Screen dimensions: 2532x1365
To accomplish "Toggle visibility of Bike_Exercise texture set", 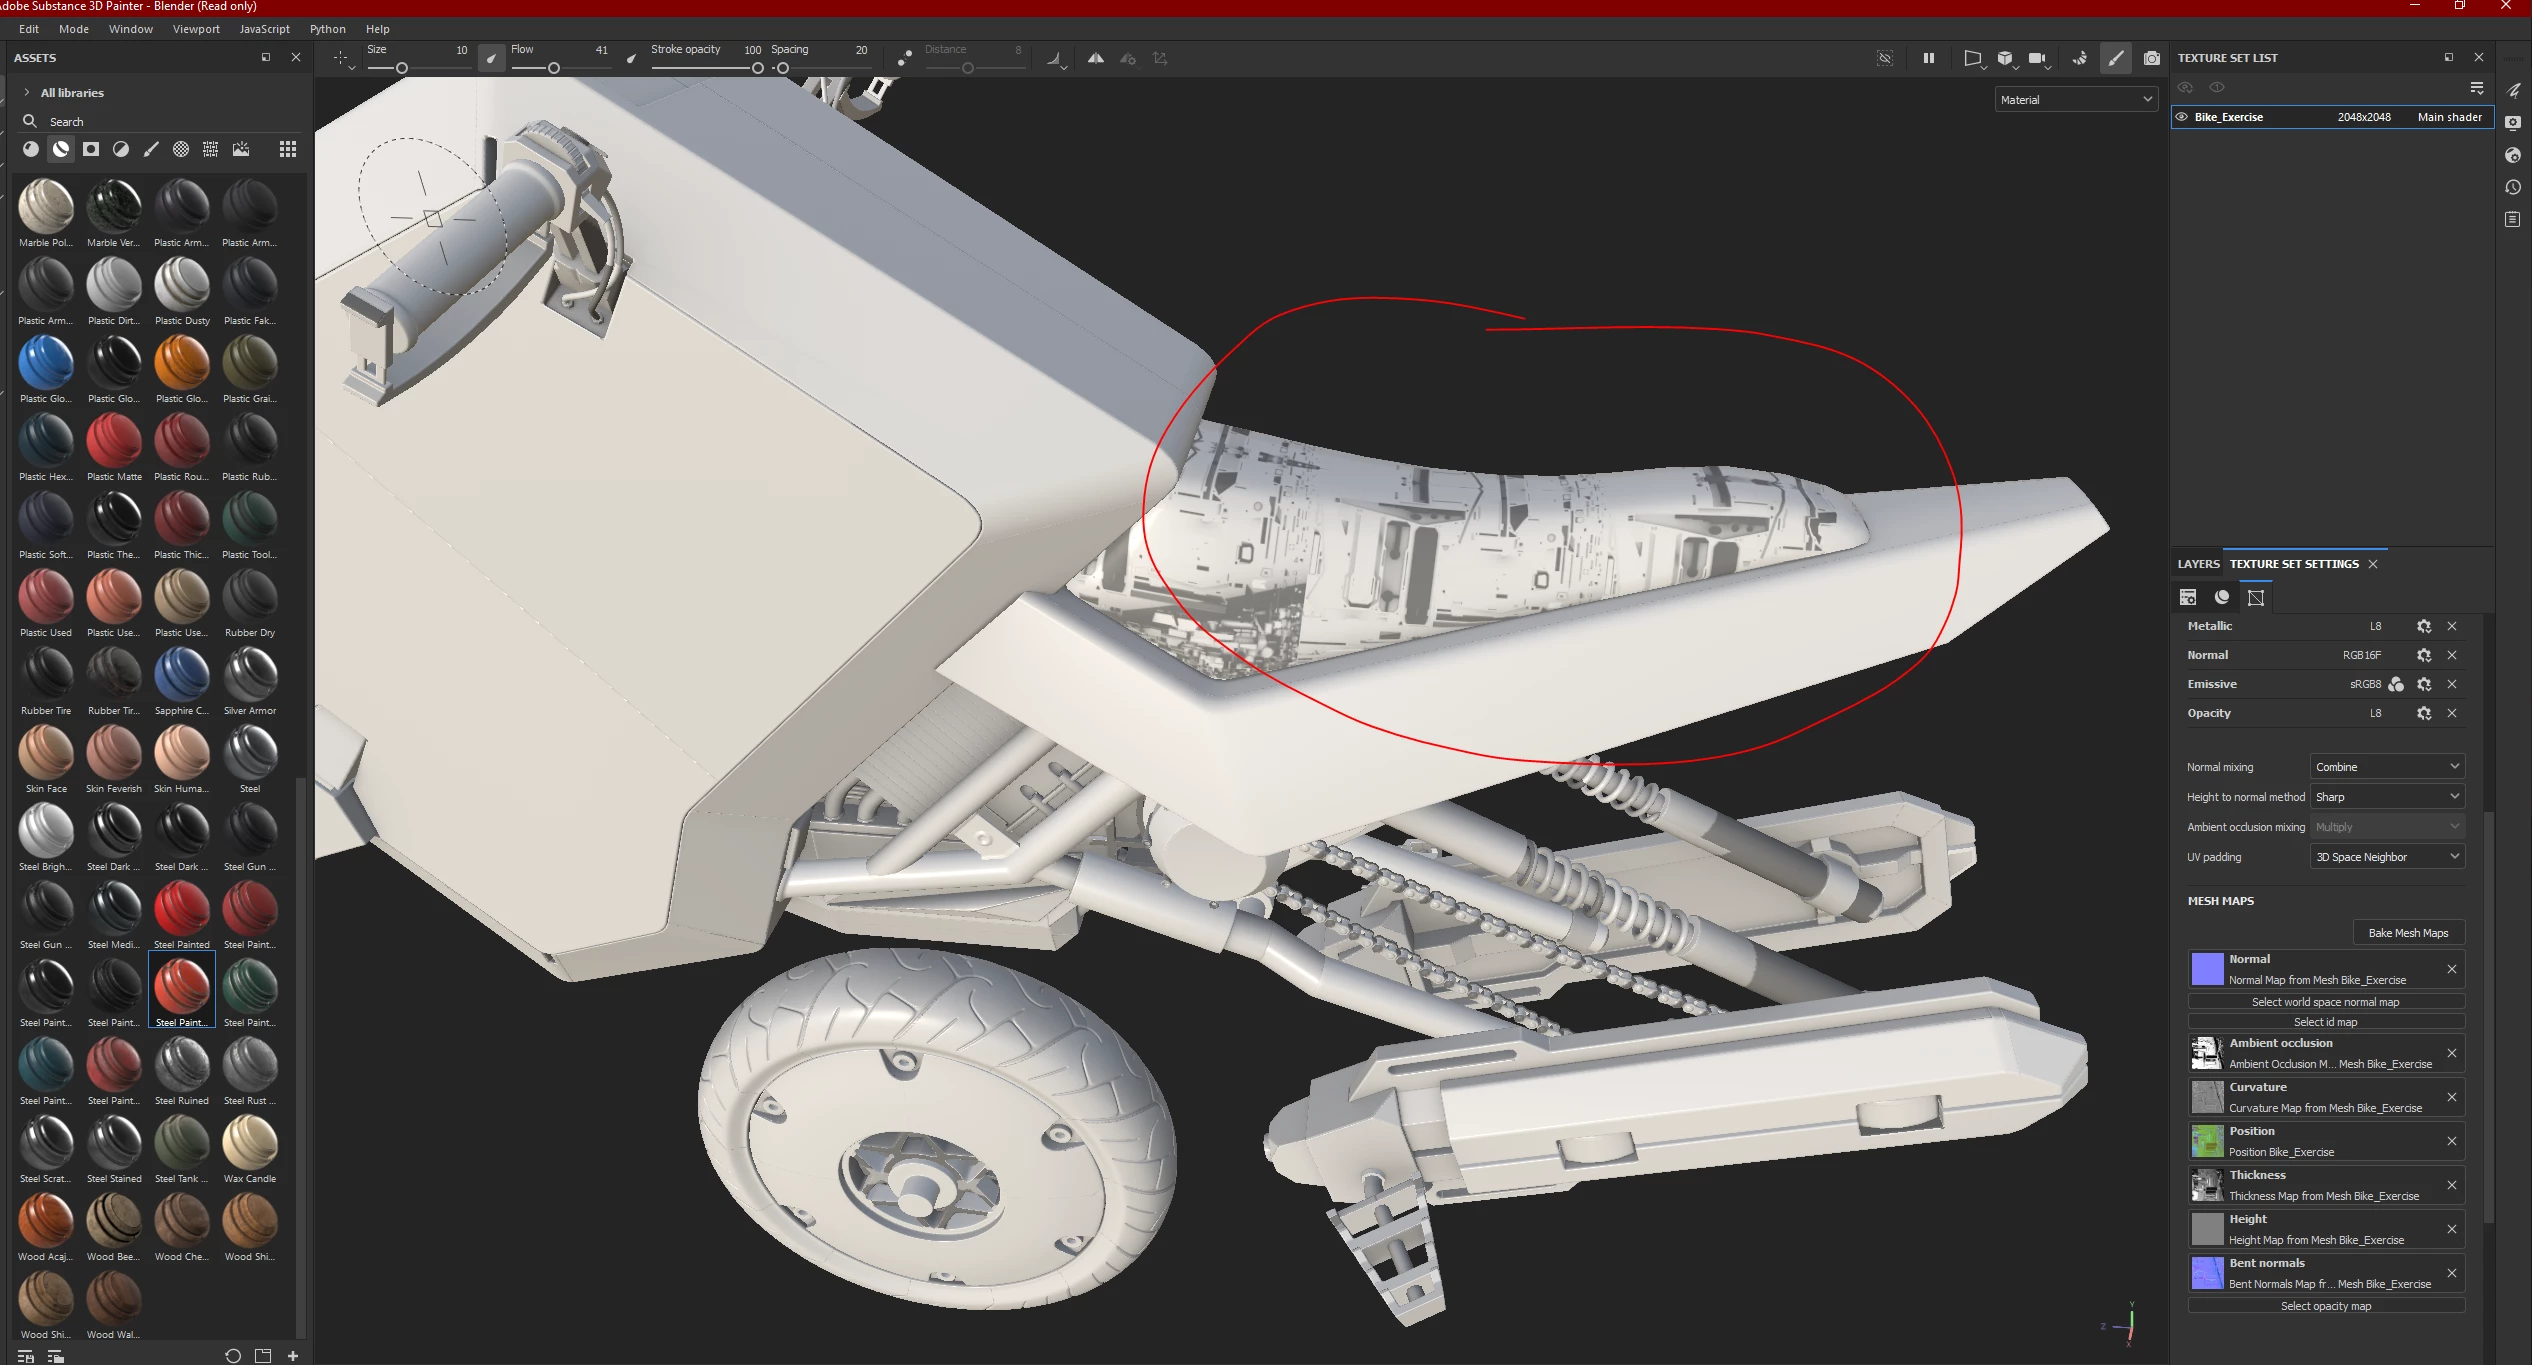I will point(2182,117).
